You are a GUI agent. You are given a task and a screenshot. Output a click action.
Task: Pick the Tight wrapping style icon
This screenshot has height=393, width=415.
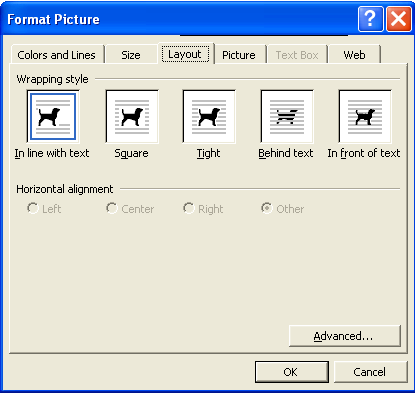209,116
